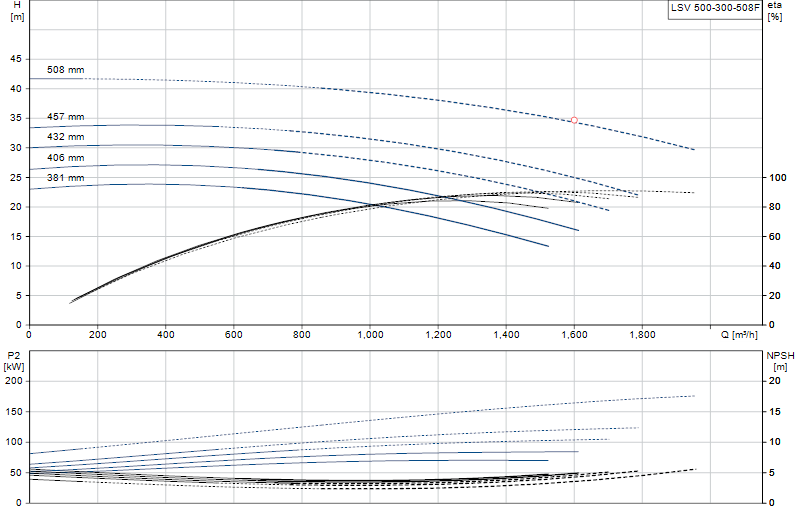Select the 457 mm impeller curve label
Viewport: 800px width, 520px height.
click(x=65, y=117)
